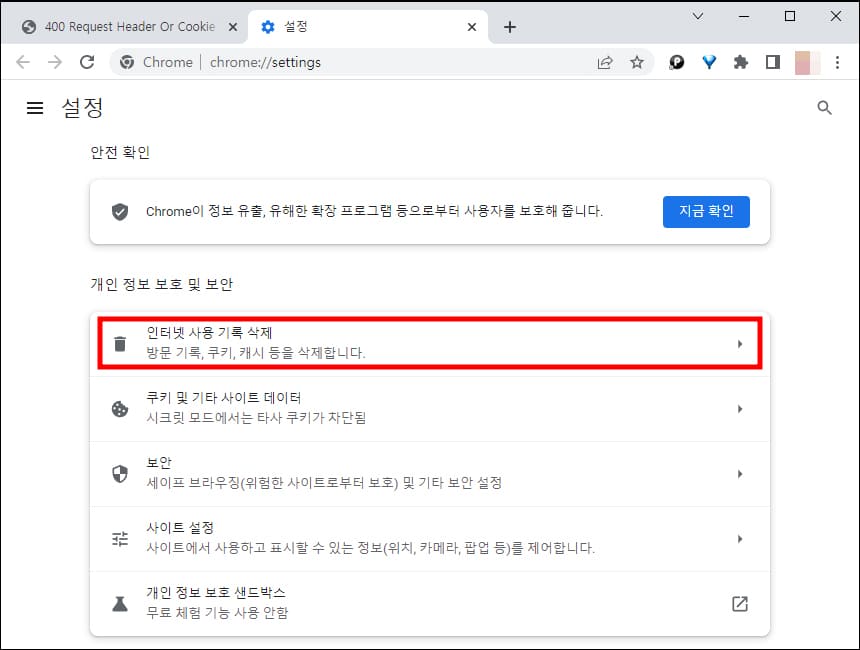Image resolution: width=860 pixels, height=650 pixels.
Task: Expand the 보안 settings row arrow
Action: [740, 473]
